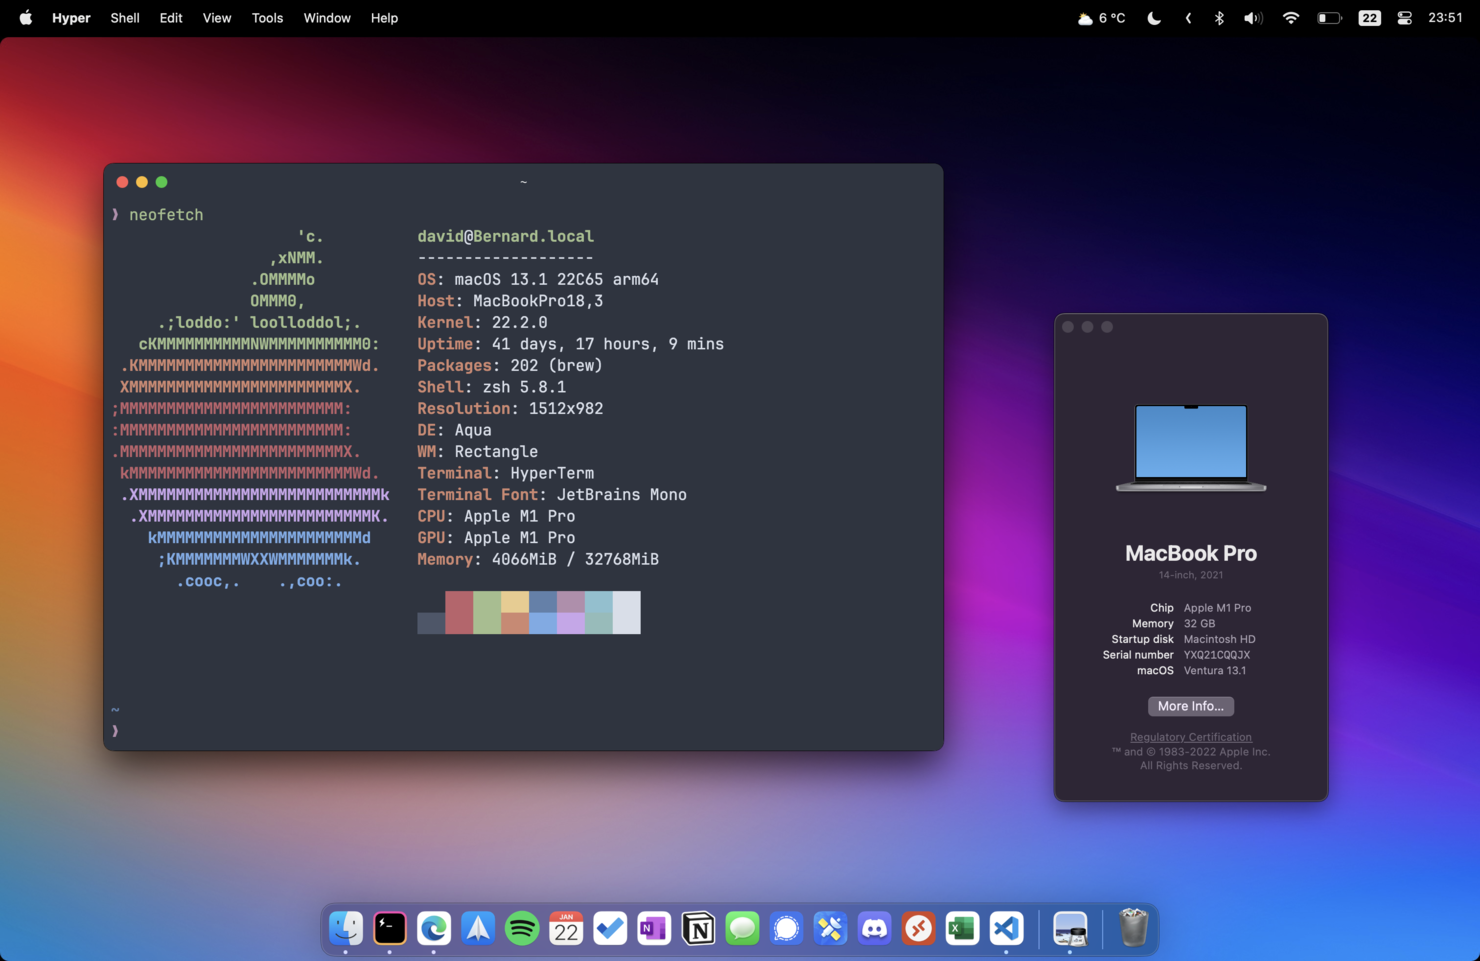
Task: Mute sound via the volume menu bar icon
Action: 1252,17
